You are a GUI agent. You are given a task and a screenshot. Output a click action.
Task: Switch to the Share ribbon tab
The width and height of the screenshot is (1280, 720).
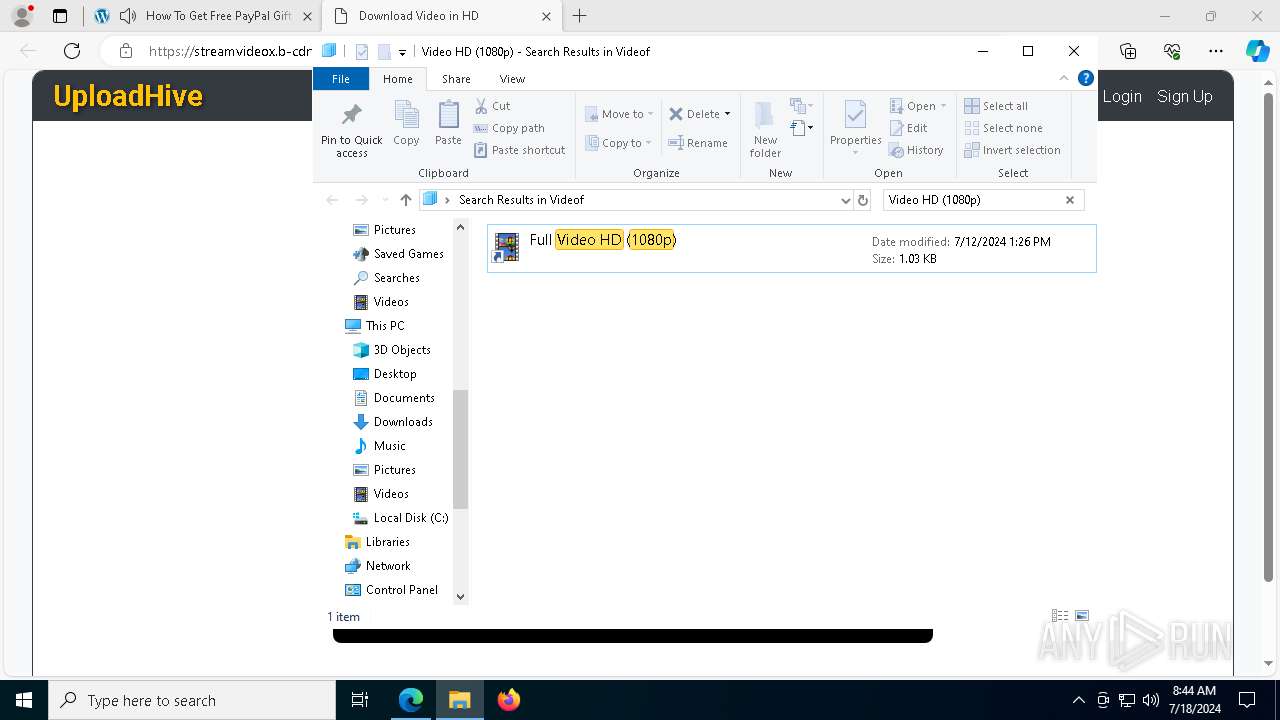click(456, 79)
